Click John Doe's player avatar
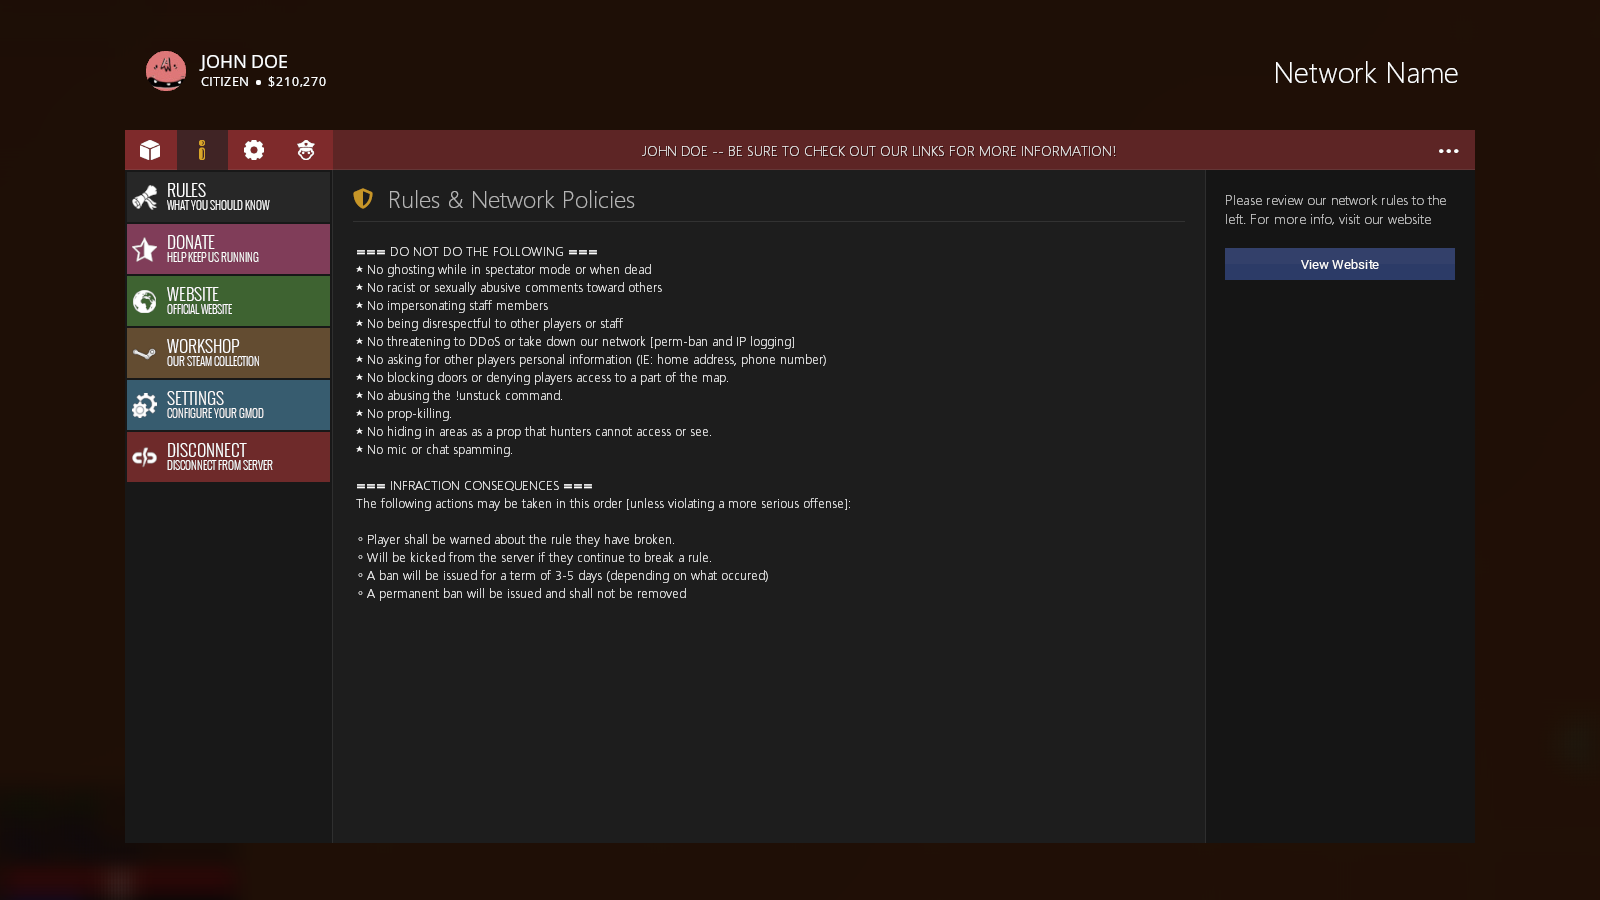 click(x=166, y=71)
